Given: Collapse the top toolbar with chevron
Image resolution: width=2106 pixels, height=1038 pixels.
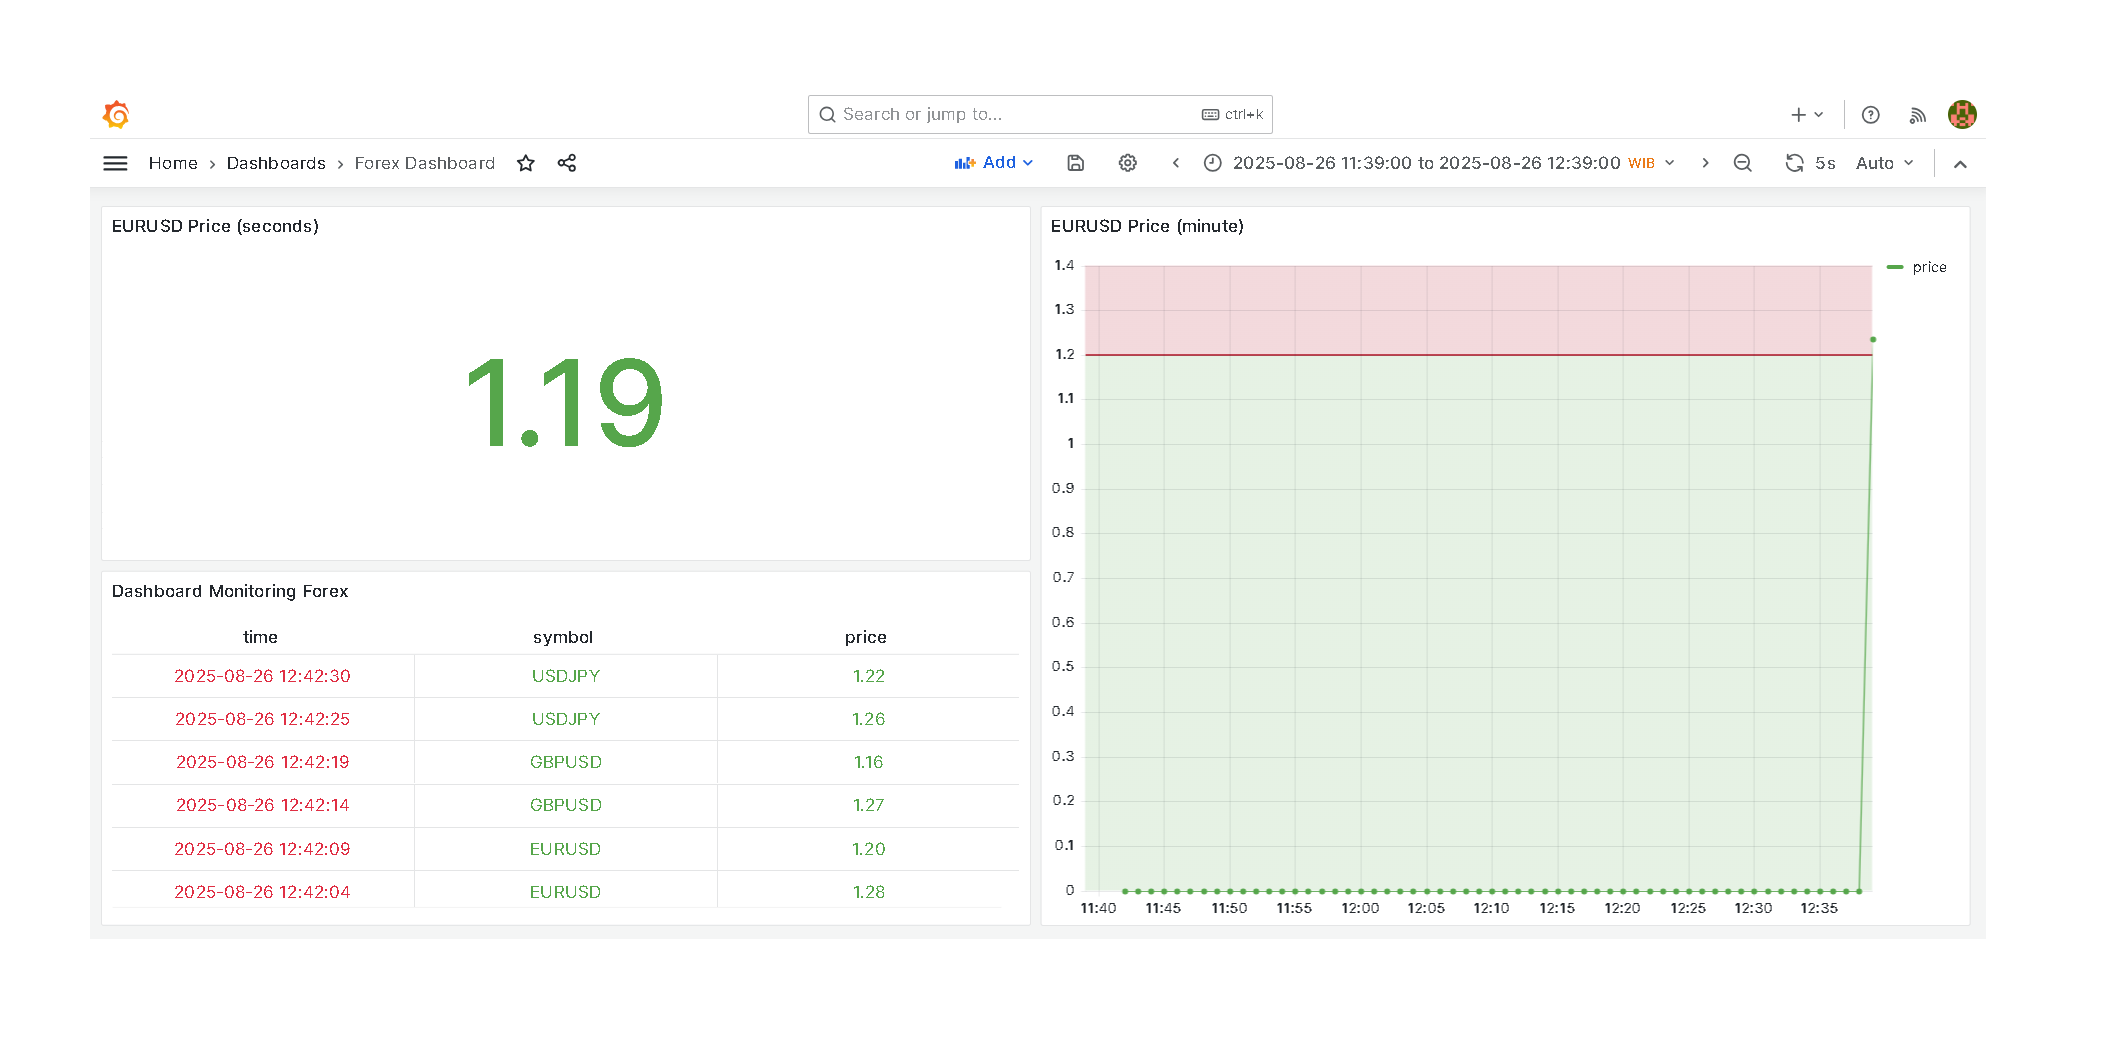Looking at the screenshot, I should 1960,164.
